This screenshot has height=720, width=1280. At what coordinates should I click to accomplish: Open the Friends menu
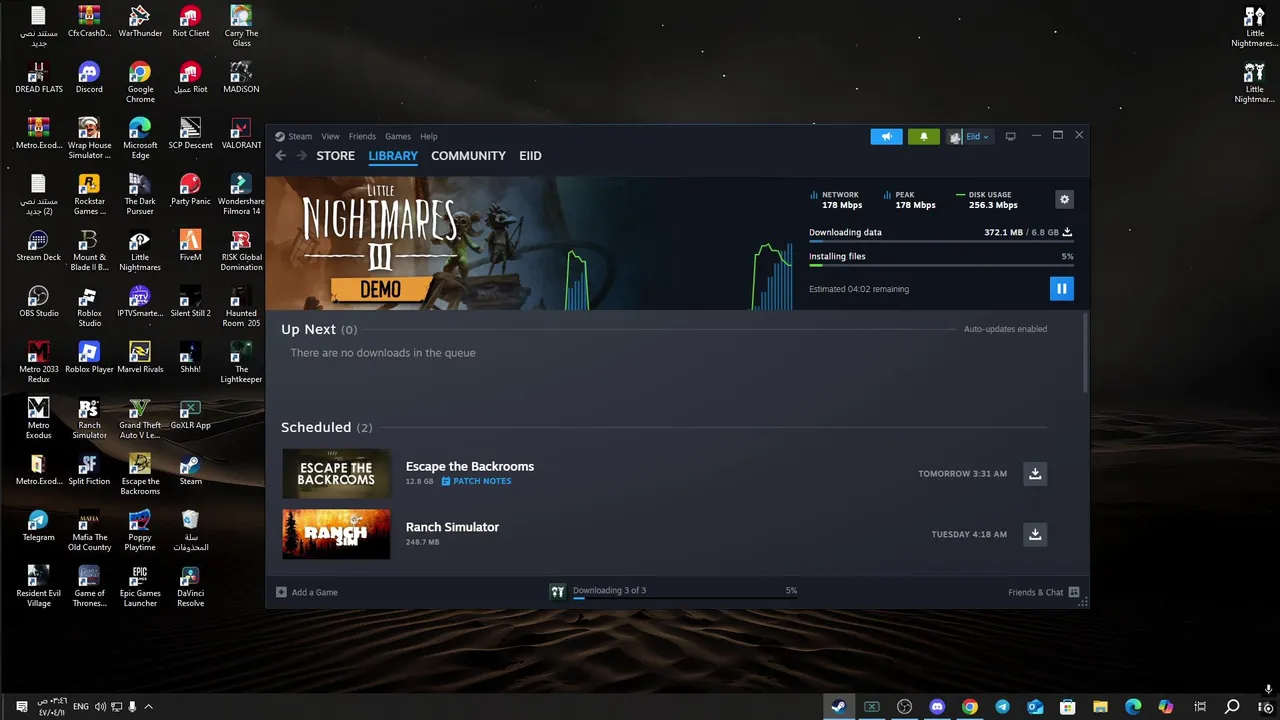[x=362, y=136]
